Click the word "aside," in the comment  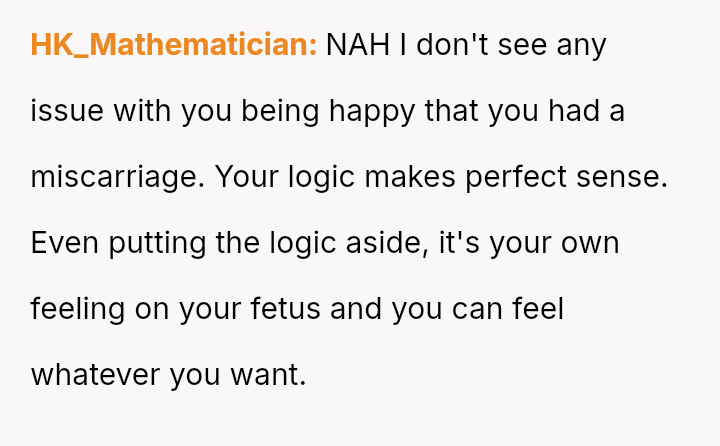(x=388, y=243)
